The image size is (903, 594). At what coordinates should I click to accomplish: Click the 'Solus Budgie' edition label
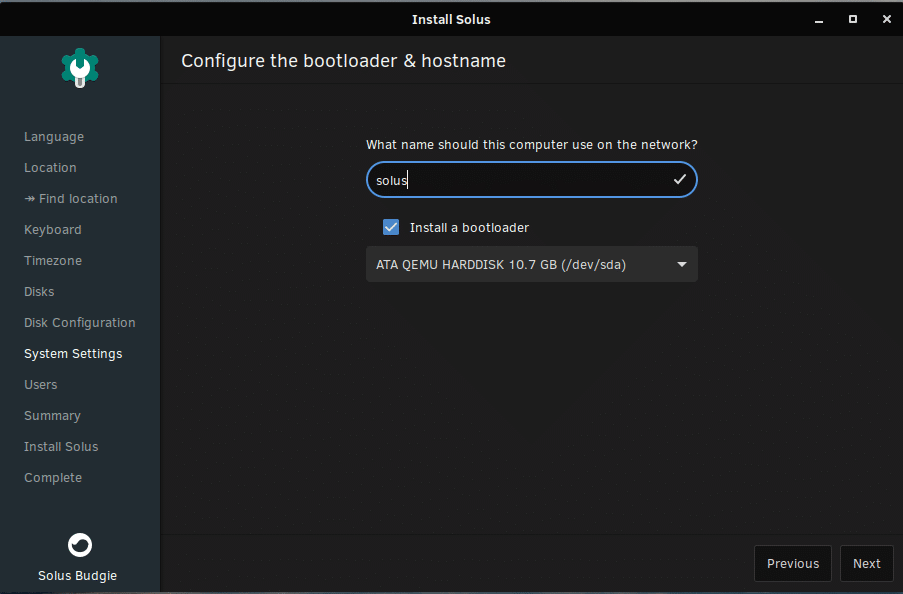point(78,576)
